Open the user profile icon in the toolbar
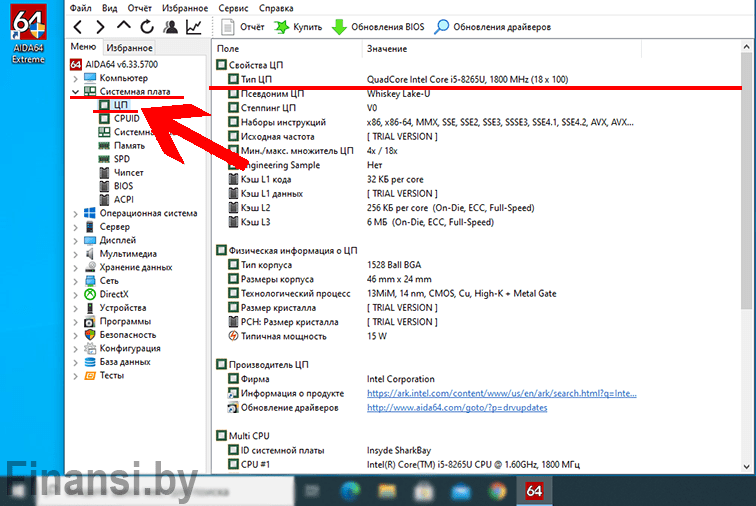 tap(170, 27)
